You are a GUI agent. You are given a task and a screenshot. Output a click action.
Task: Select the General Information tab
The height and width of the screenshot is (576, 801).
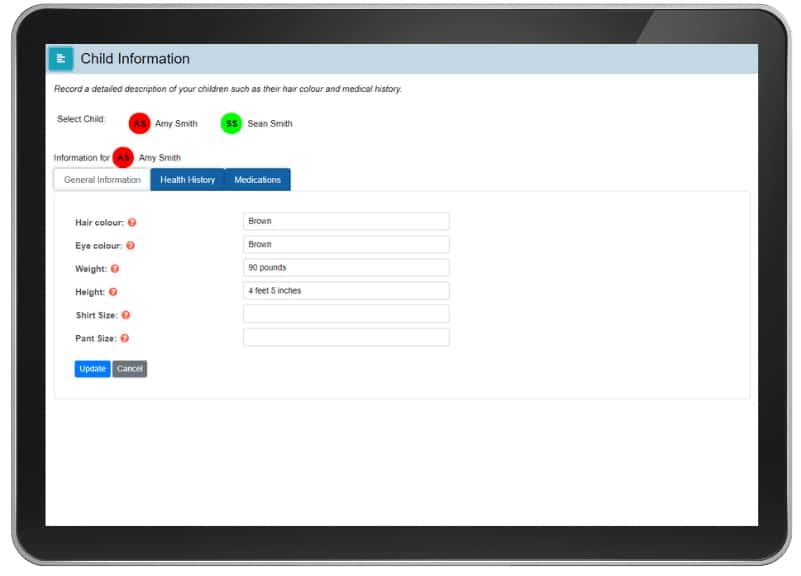(102, 180)
